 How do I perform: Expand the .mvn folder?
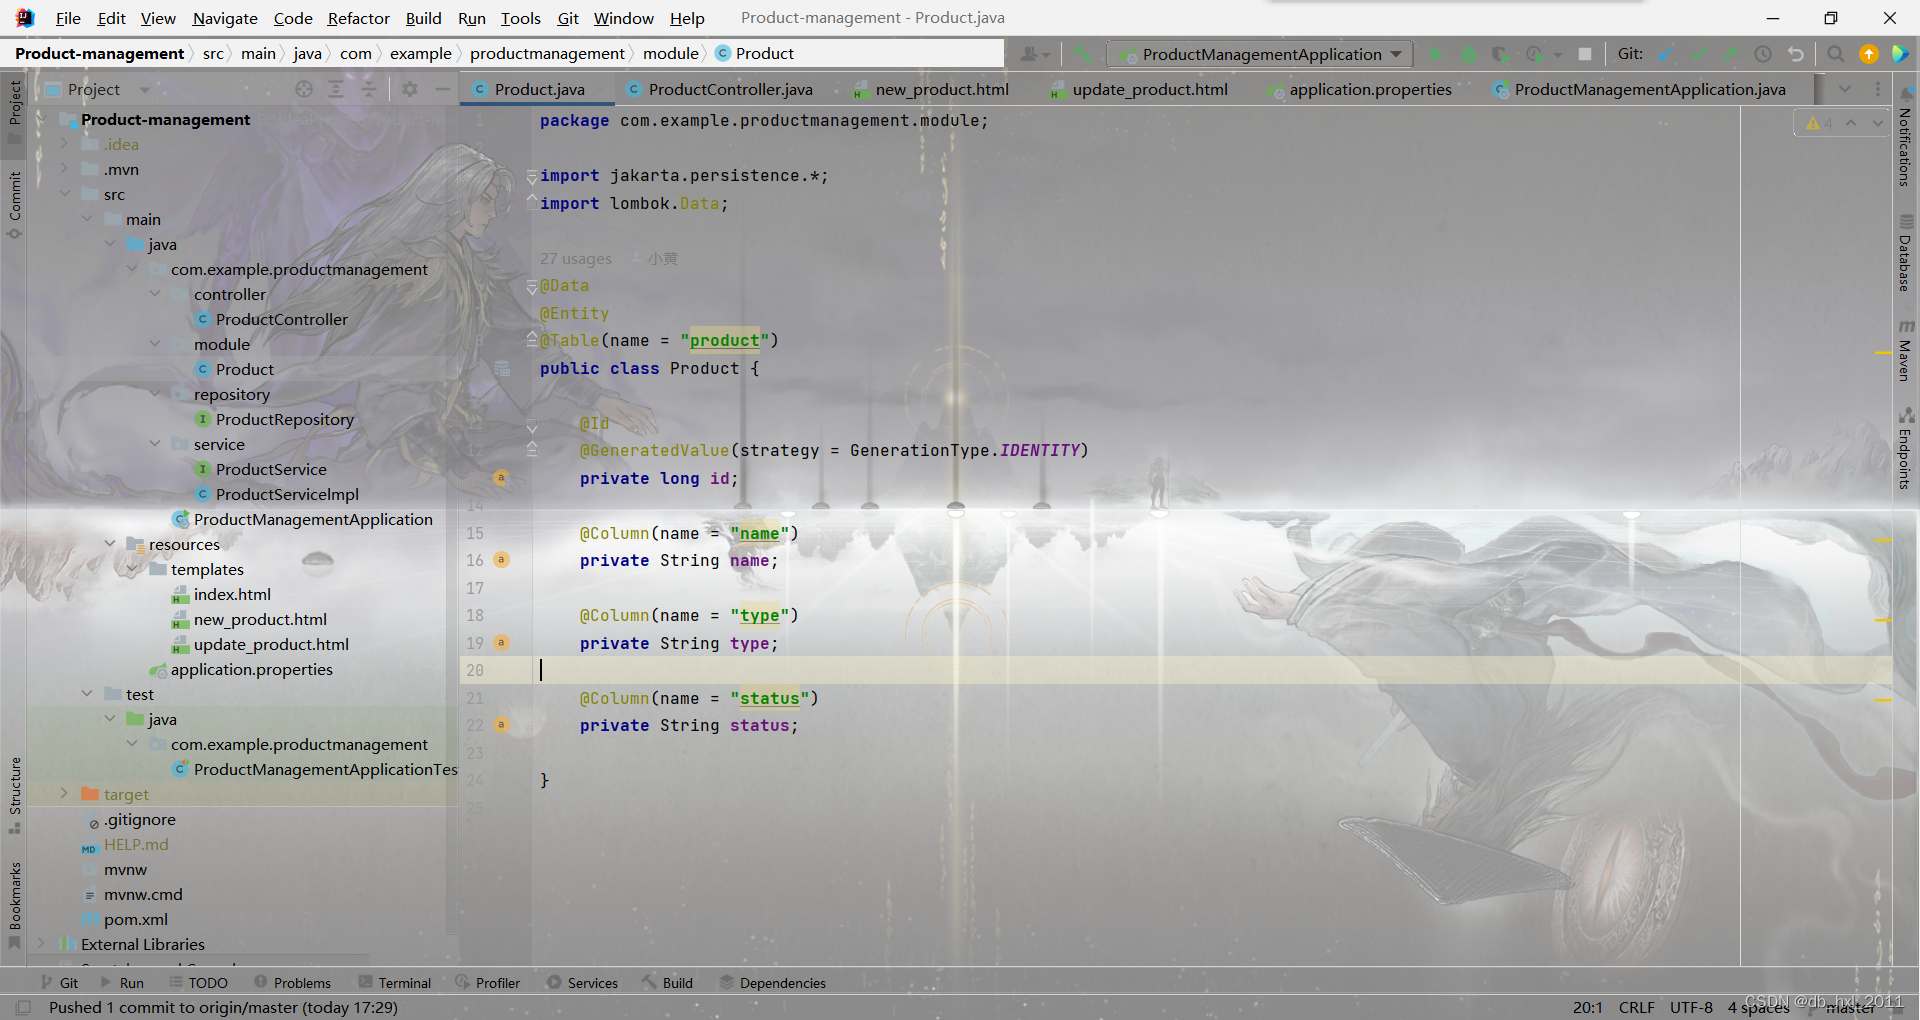(x=65, y=169)
